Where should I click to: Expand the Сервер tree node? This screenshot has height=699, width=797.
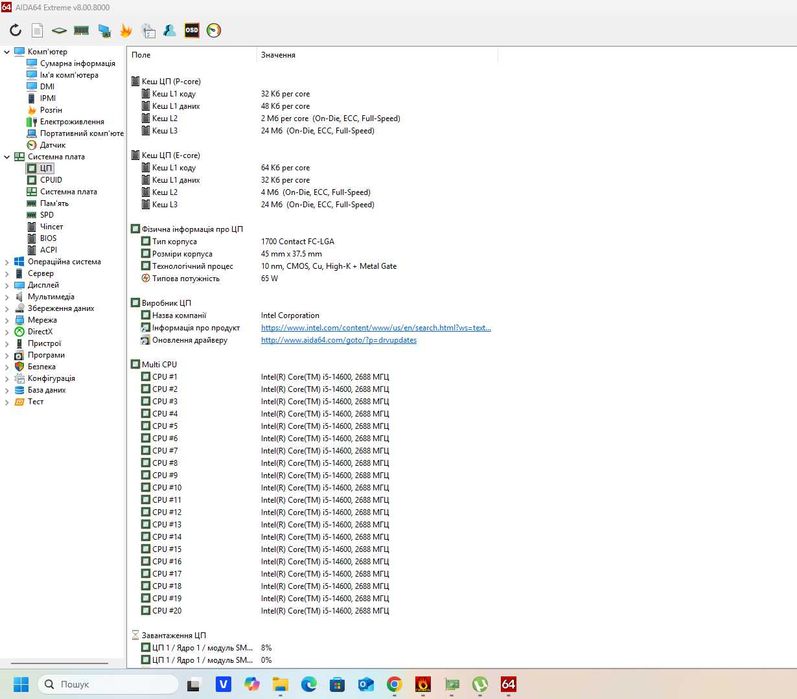(x=7, y=274)
